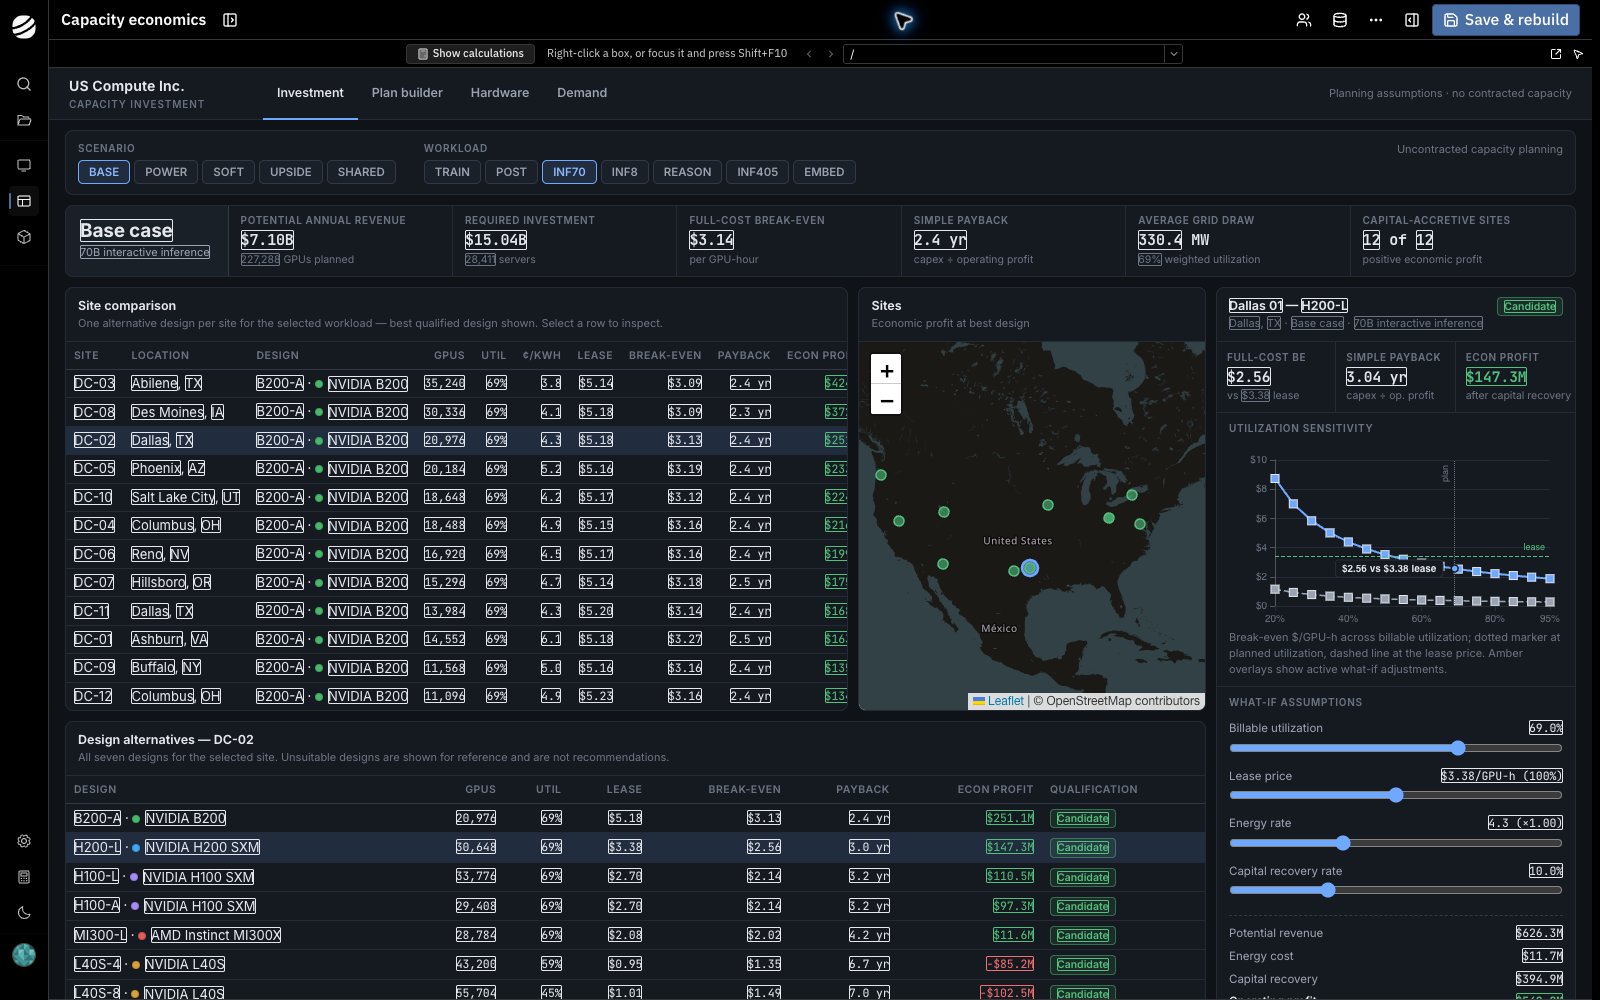1600x1000 pixels.
Task: Open settings gear in the sidebar
Action: (x=24, y=841)
